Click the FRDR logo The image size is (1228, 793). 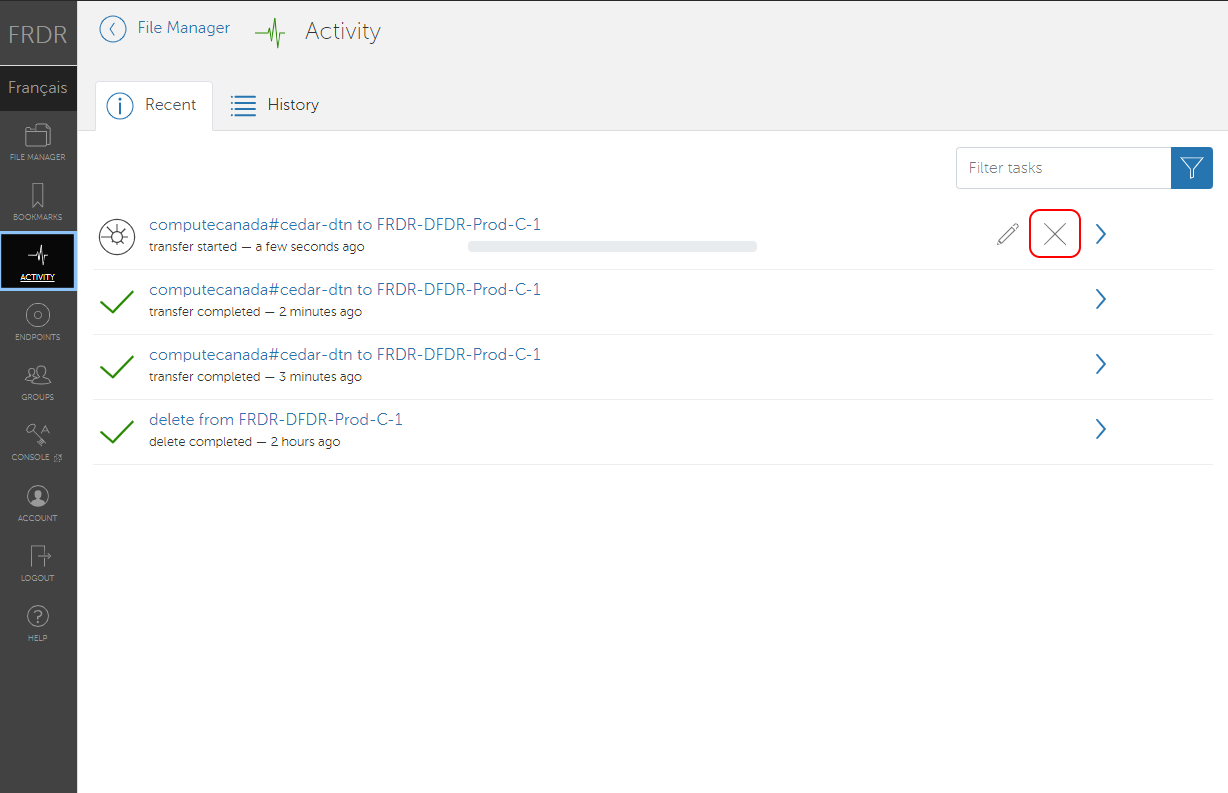tap(38, 34)
